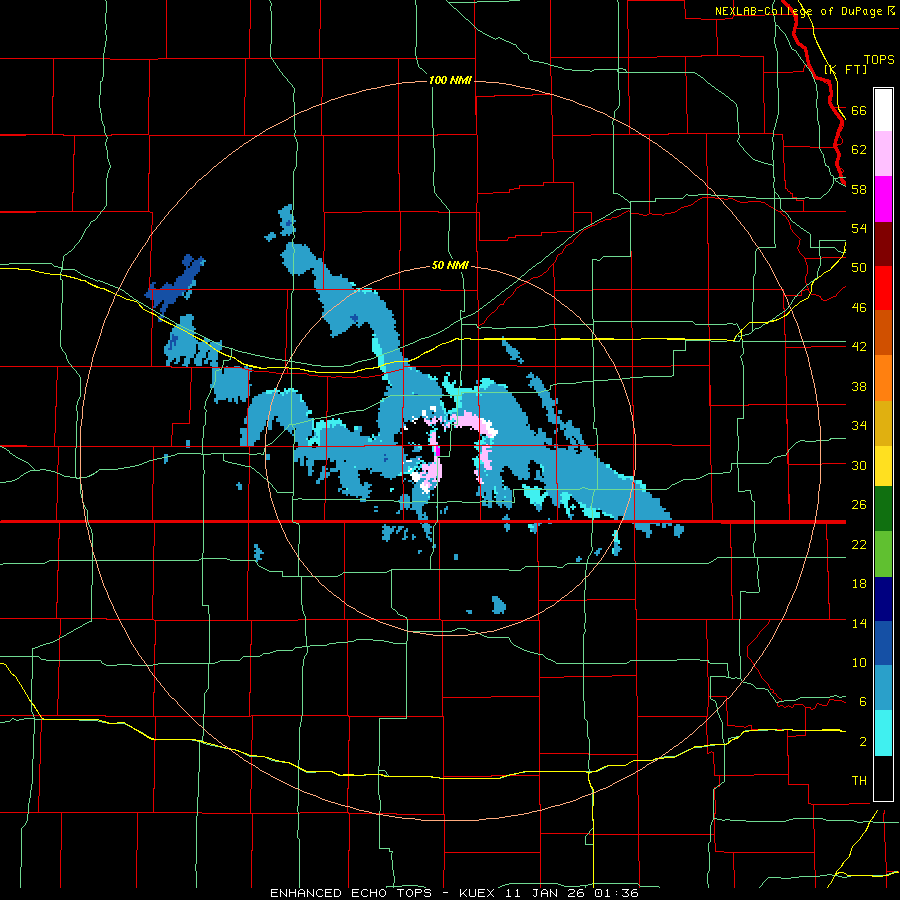
Task: Click the 6 legend value
Action: [x=863, y=702]
